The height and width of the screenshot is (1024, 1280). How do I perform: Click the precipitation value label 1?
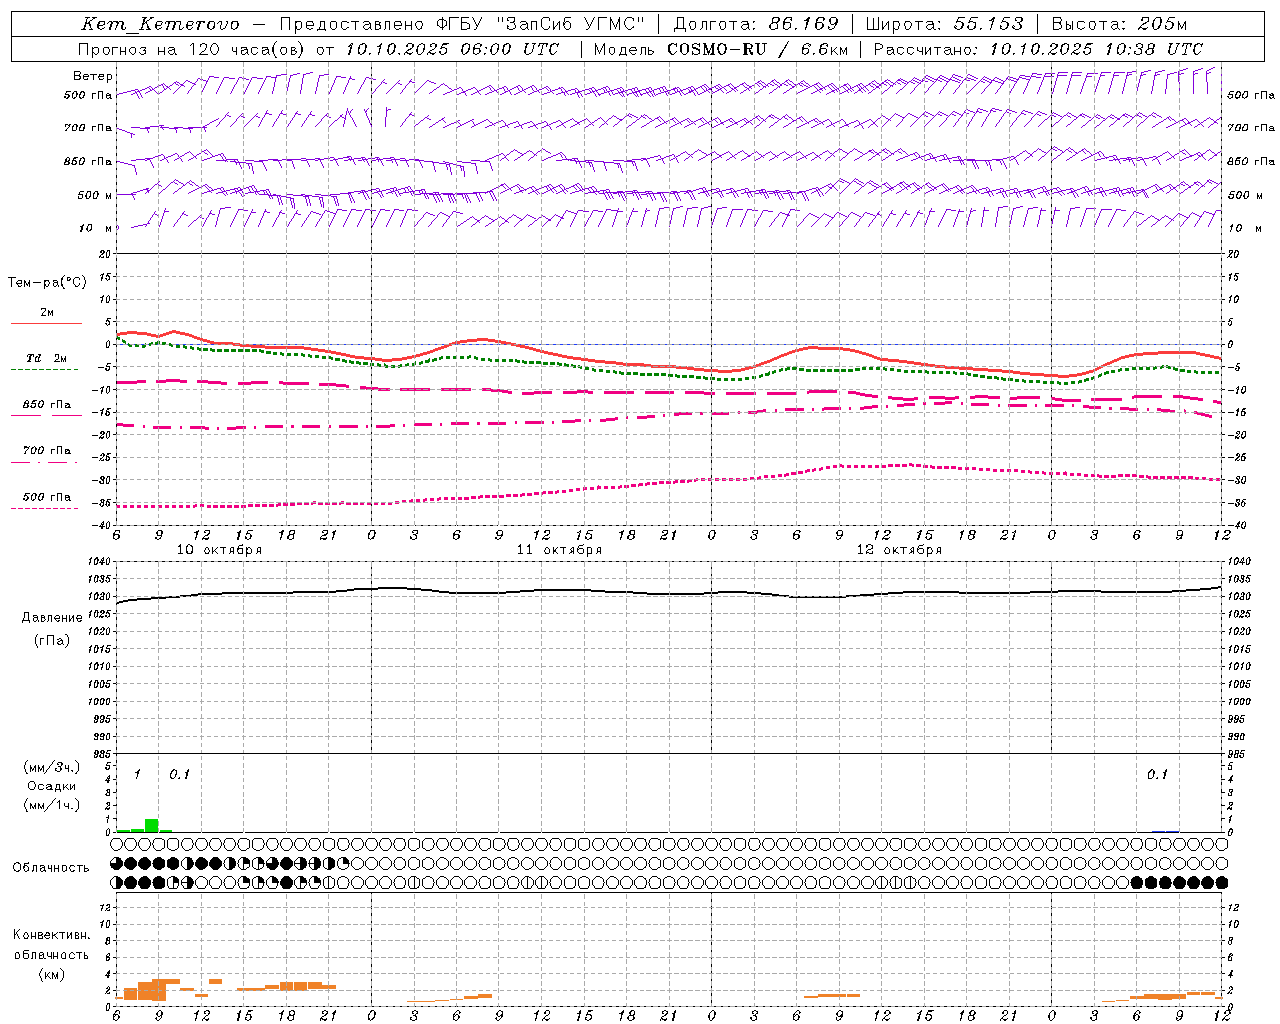click(137, 775)
